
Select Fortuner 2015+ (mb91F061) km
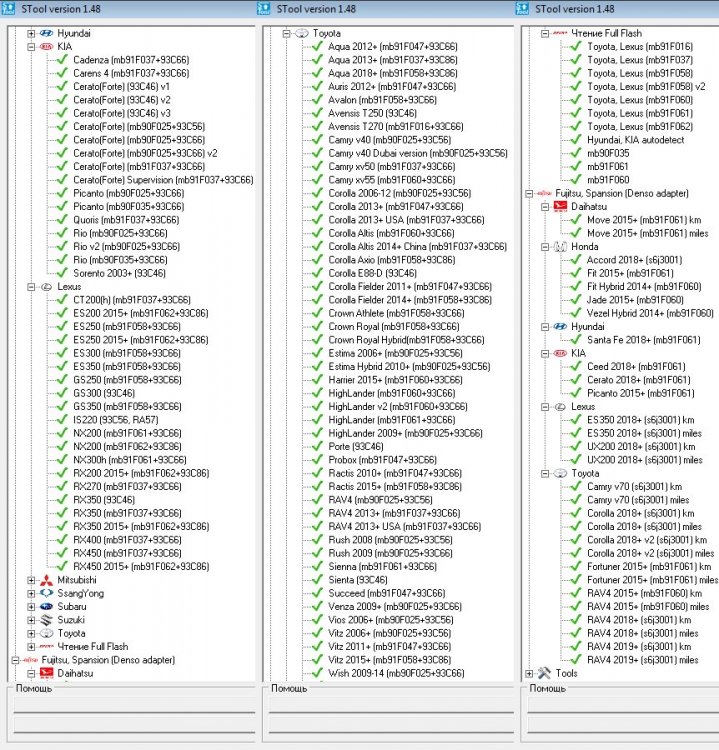[649, 567]
